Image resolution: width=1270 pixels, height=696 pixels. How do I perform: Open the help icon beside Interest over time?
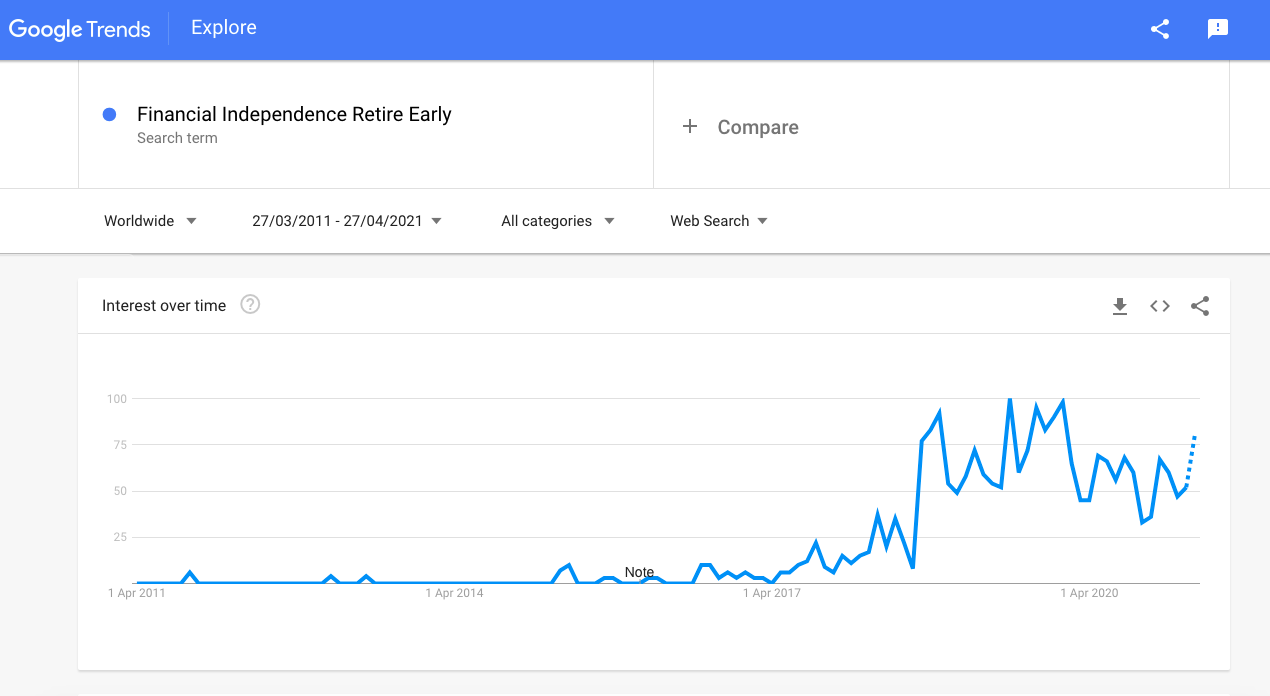pyautogui.click(x=250, y=304)
